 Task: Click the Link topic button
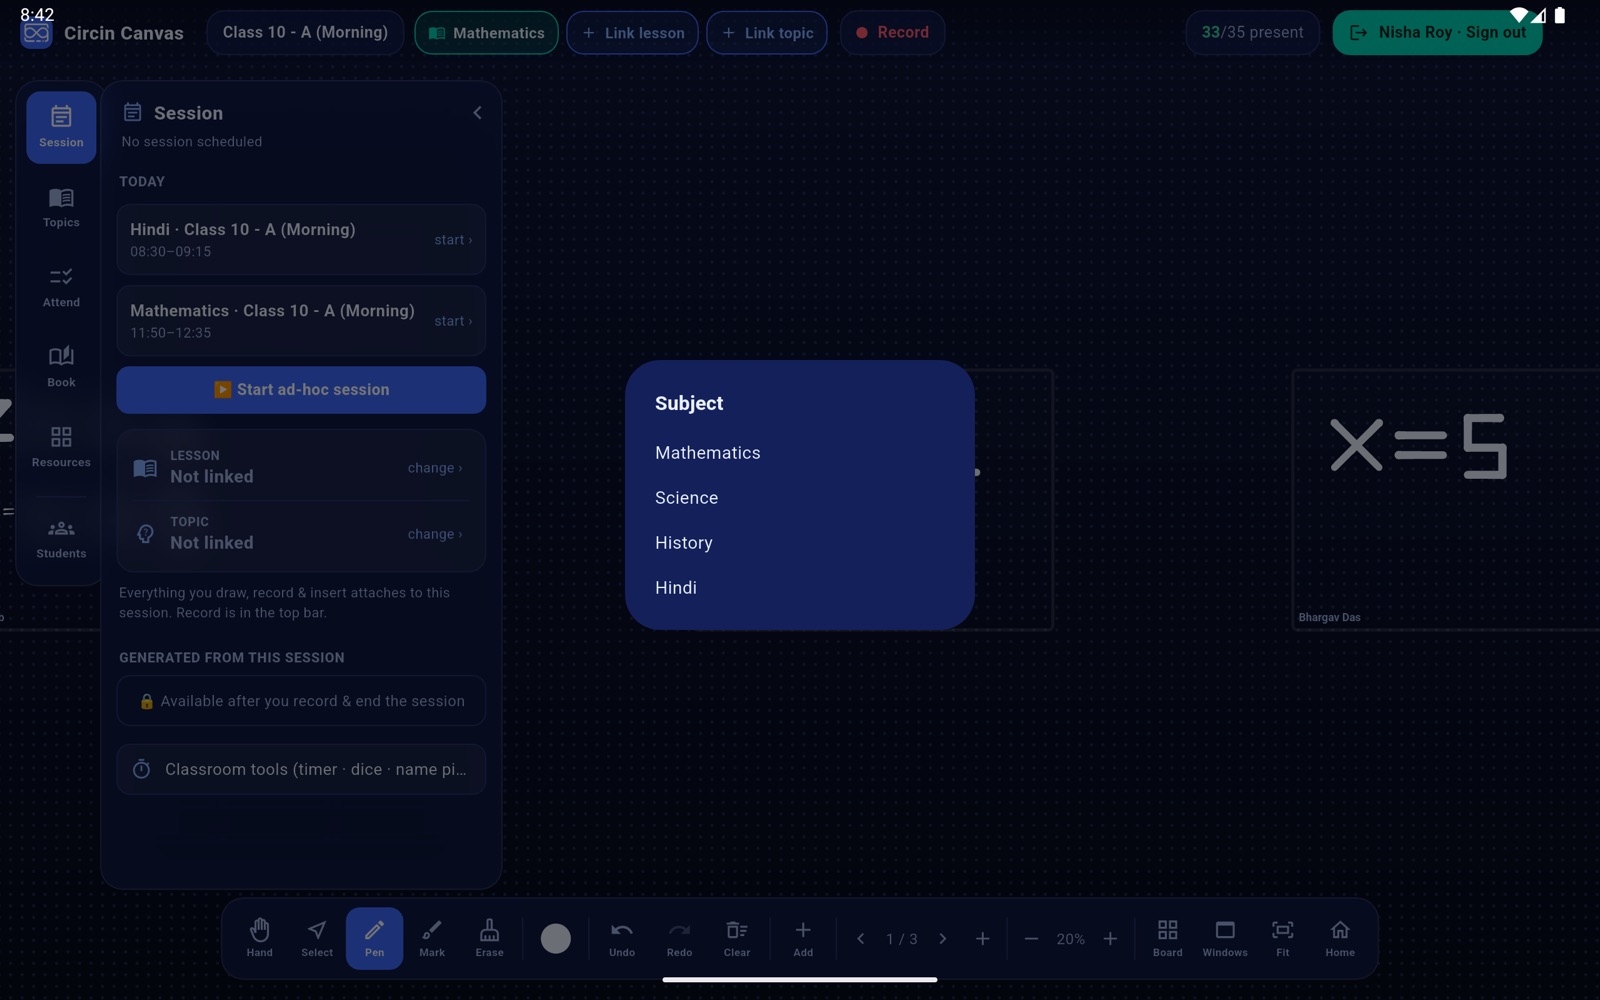point(767,33)
